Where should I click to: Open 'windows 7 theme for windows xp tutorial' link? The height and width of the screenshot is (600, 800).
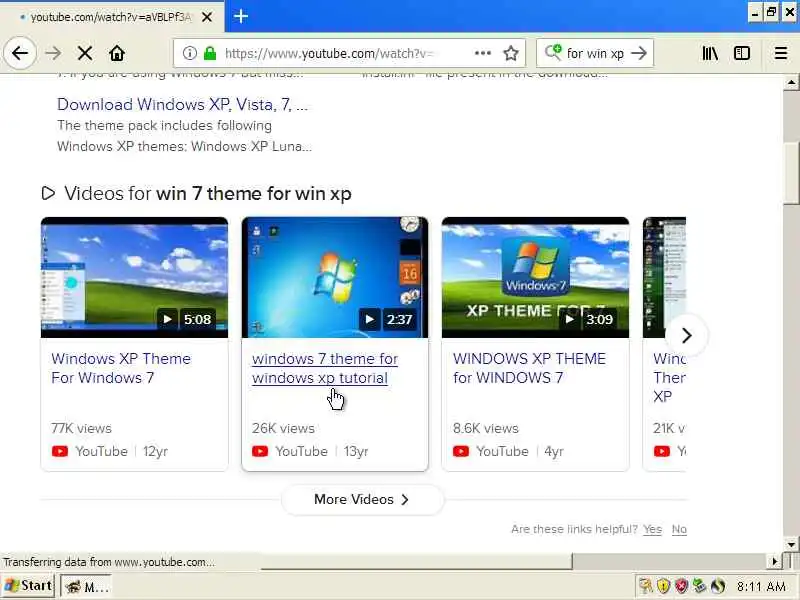[x=325, y=368]
